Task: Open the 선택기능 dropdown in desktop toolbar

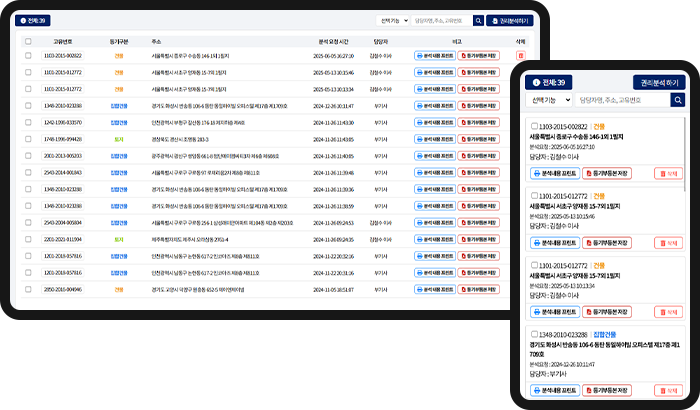Action: [x=392, y=20]
